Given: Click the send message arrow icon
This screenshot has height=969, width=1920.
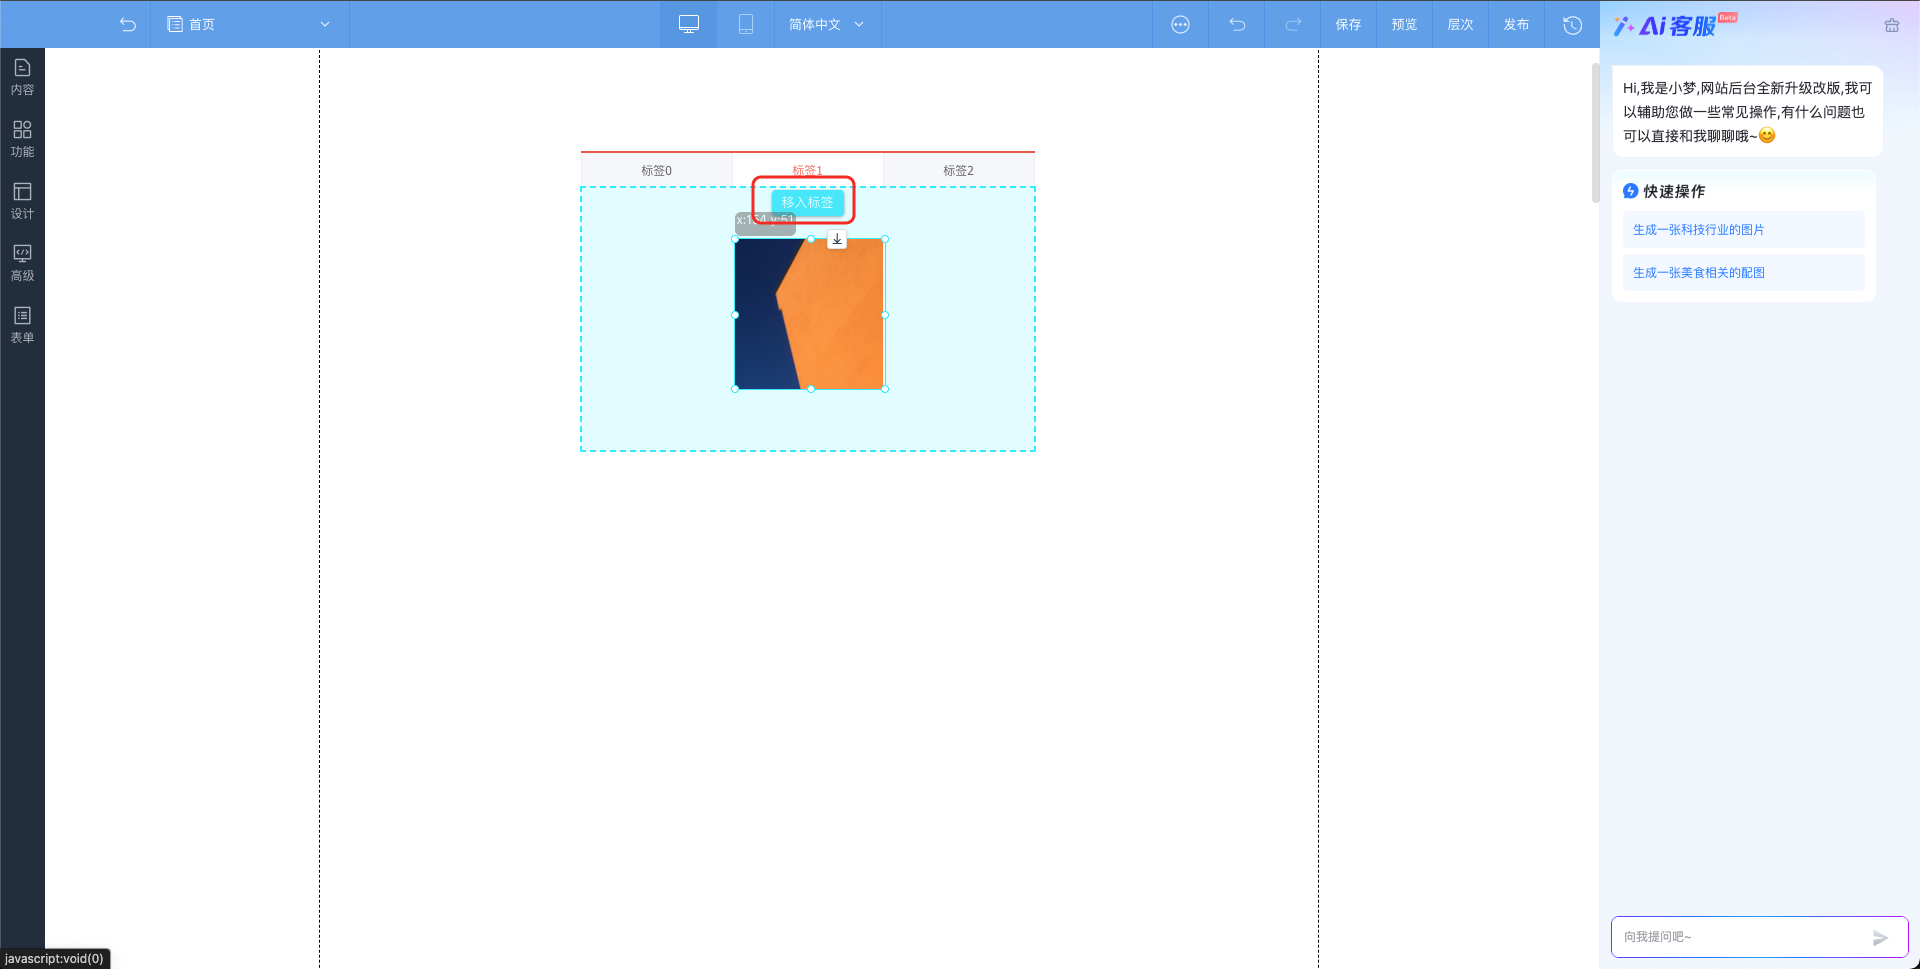Looking at the screenshot, I should (1880, 938).
